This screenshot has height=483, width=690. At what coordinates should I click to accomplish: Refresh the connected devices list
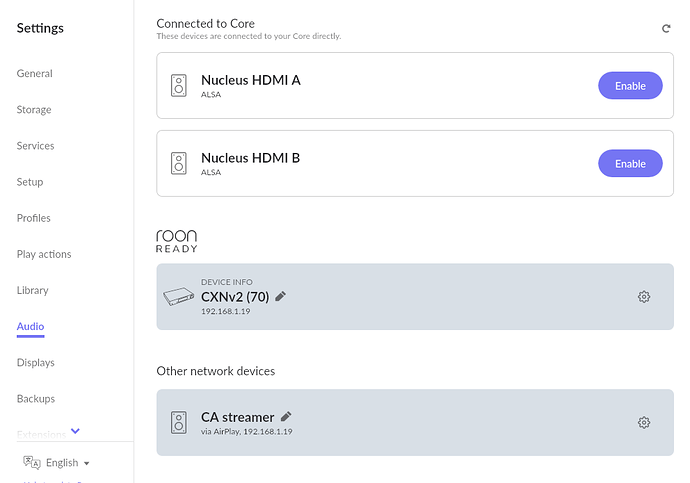click(x=666, y=29)
